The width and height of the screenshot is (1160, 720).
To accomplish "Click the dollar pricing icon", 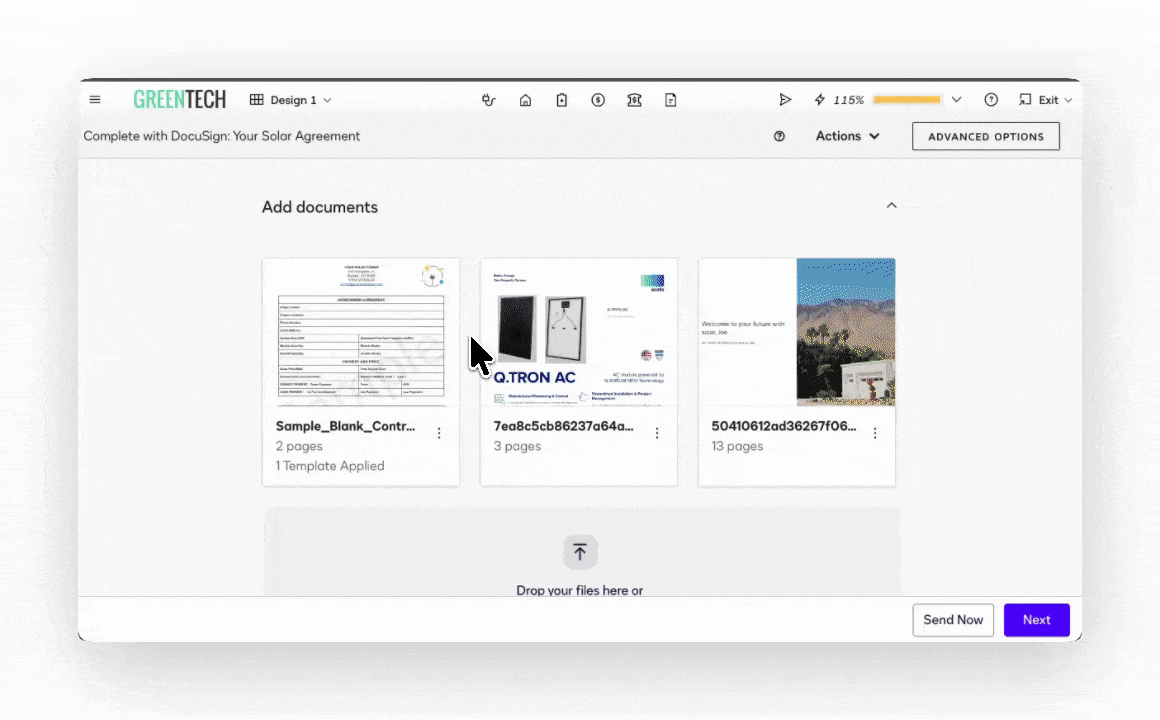I will coord(598,100).
